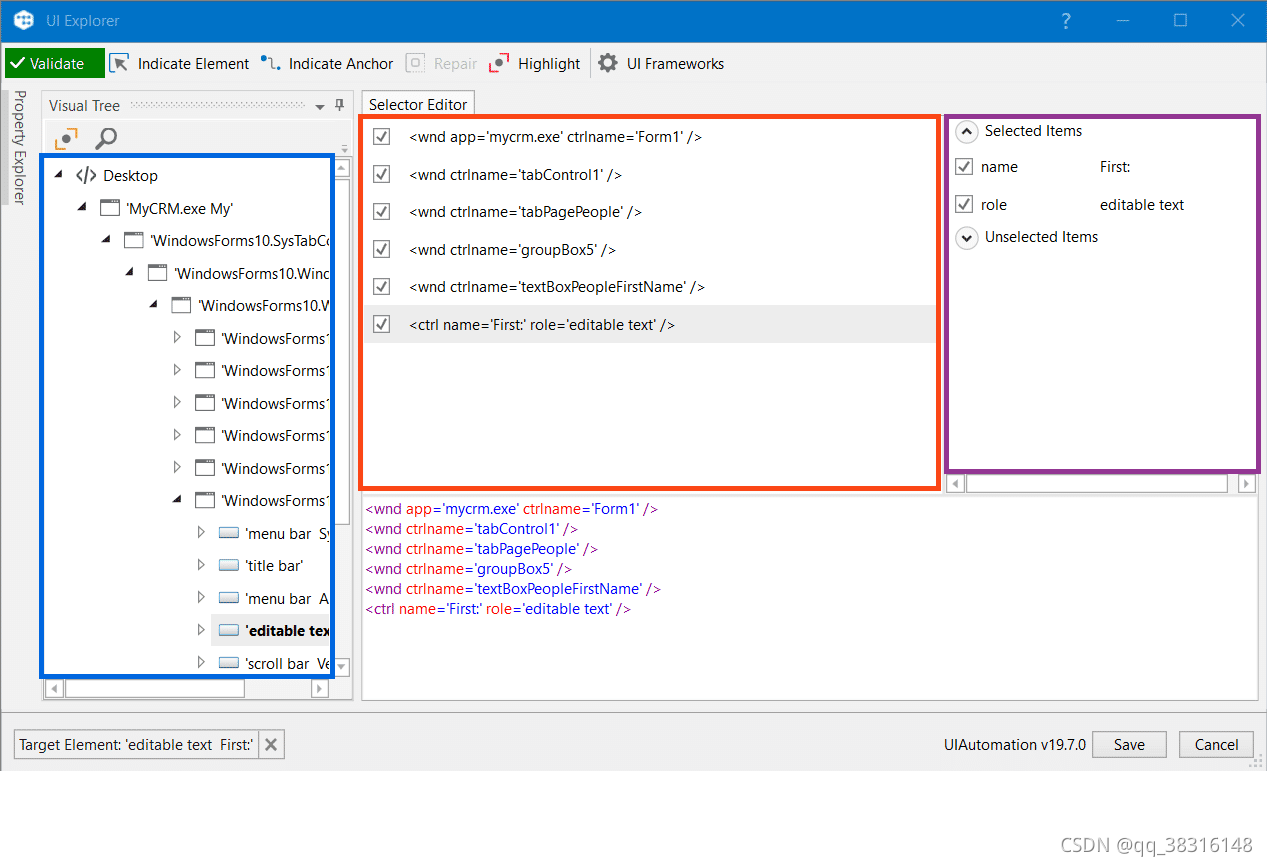Viewport: 1267px width, 866px height.
Task: Click the Visual Tree highlight icon
Action: 66,138
